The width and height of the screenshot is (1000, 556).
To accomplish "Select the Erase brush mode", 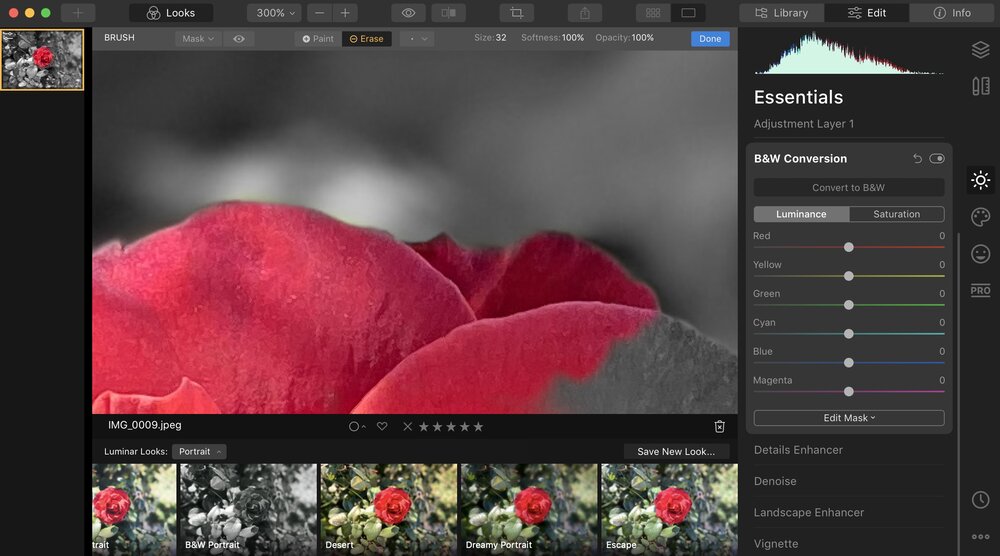I will 366,39.
